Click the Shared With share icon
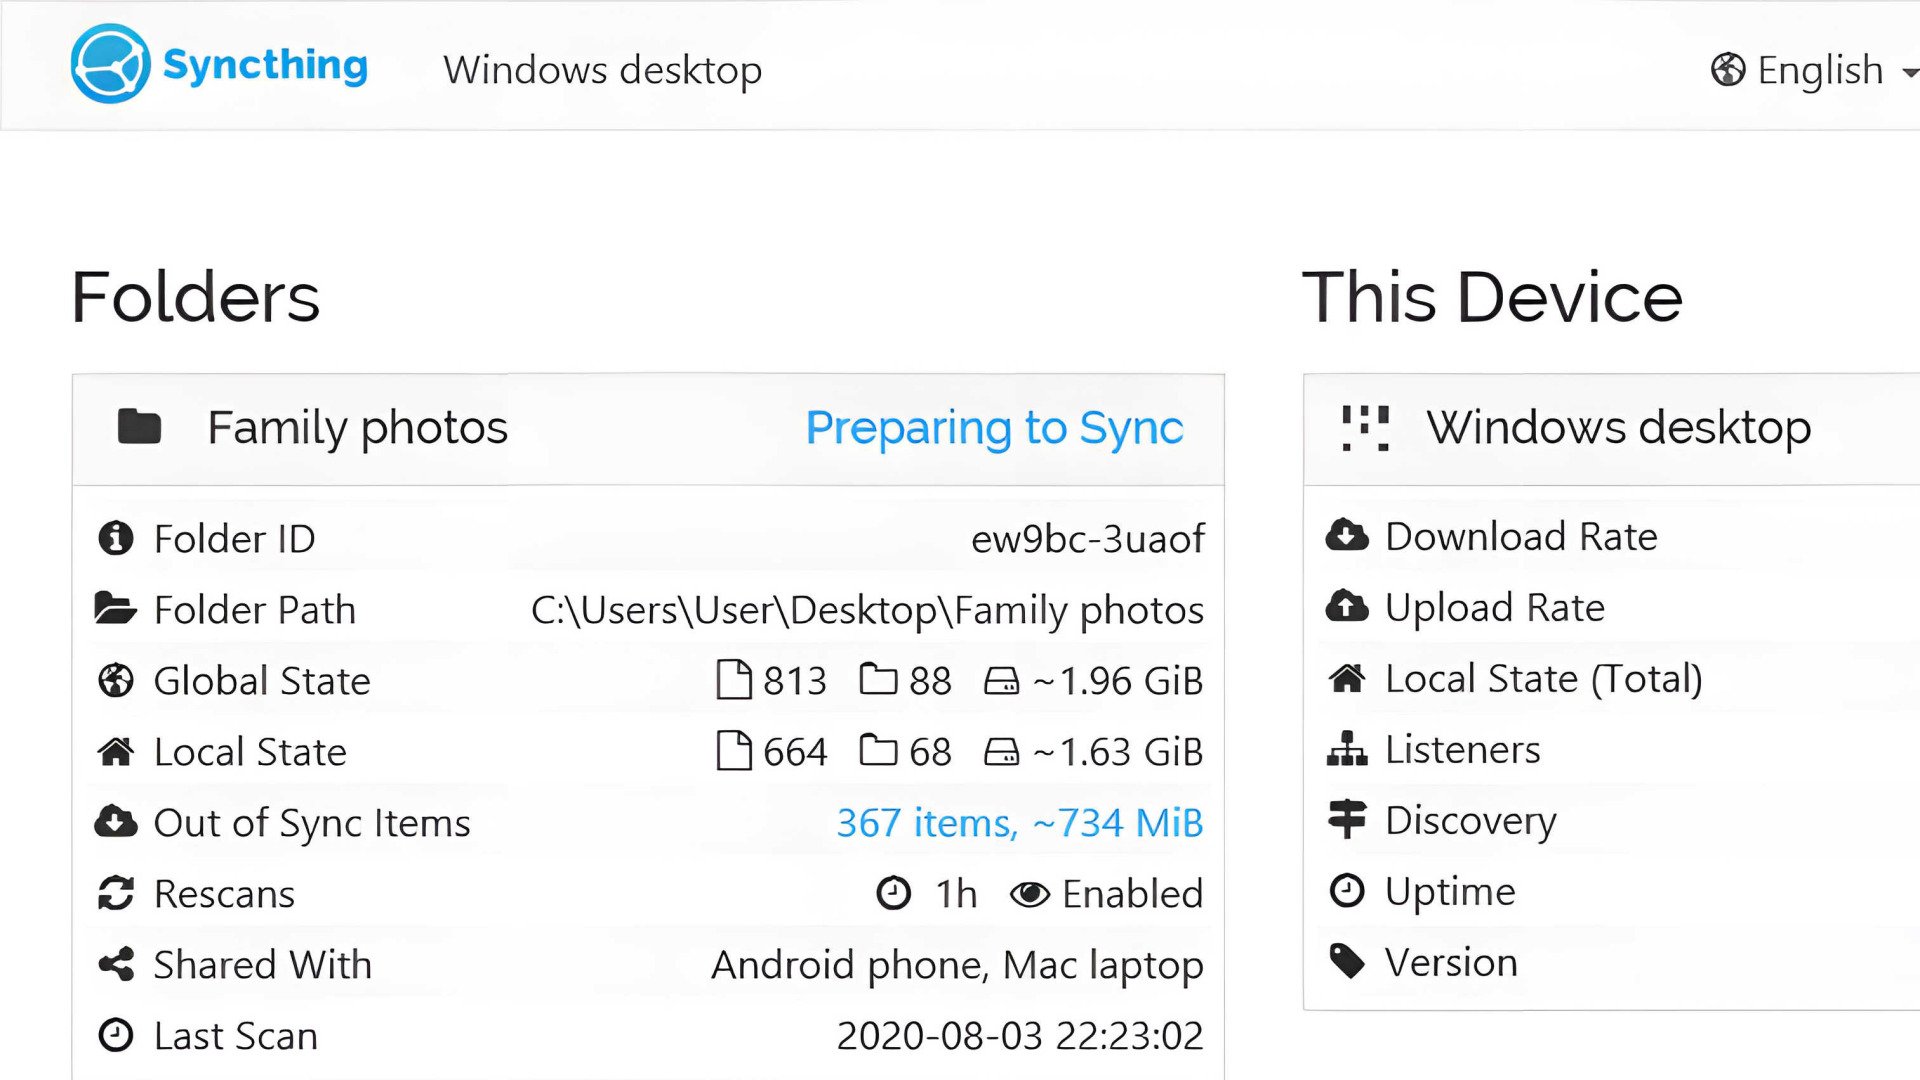The height and width of the screenshot is (1080, 1920). tap(116, 964)
